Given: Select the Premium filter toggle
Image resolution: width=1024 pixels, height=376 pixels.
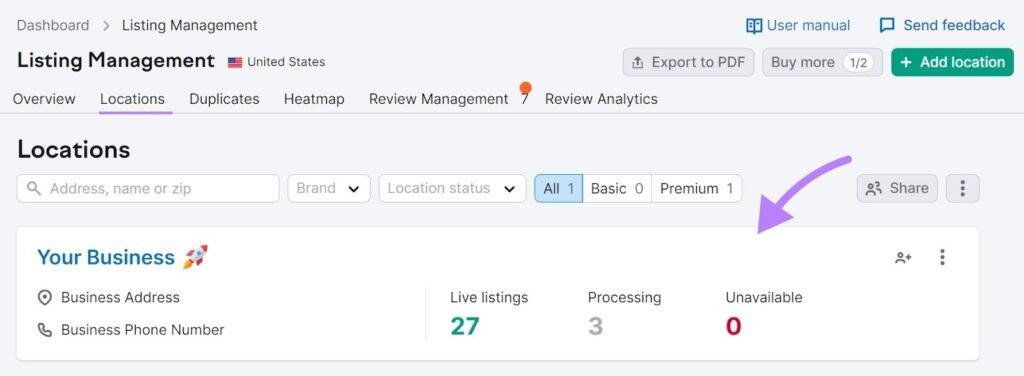Looking at the screenshot, I should (696, 189).
